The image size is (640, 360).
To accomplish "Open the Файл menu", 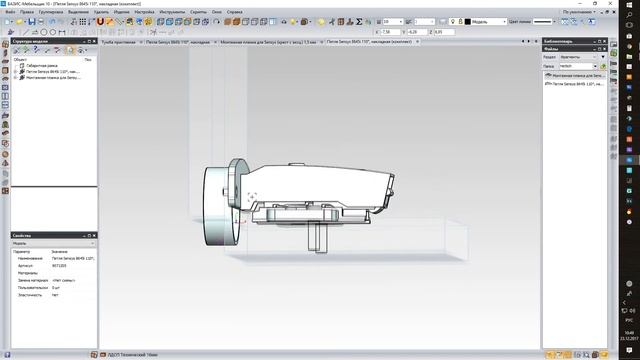I will click(10, 12).
